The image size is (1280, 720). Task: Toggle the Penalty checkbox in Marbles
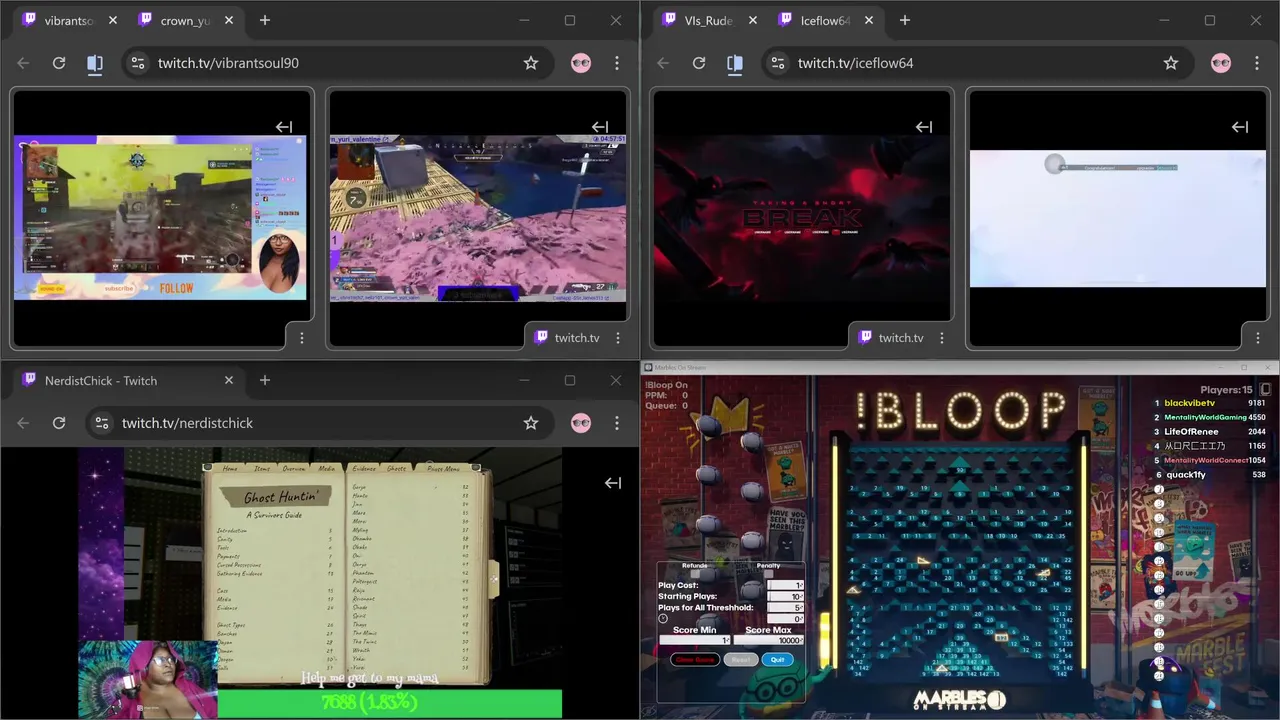click(x=769, y=574)
